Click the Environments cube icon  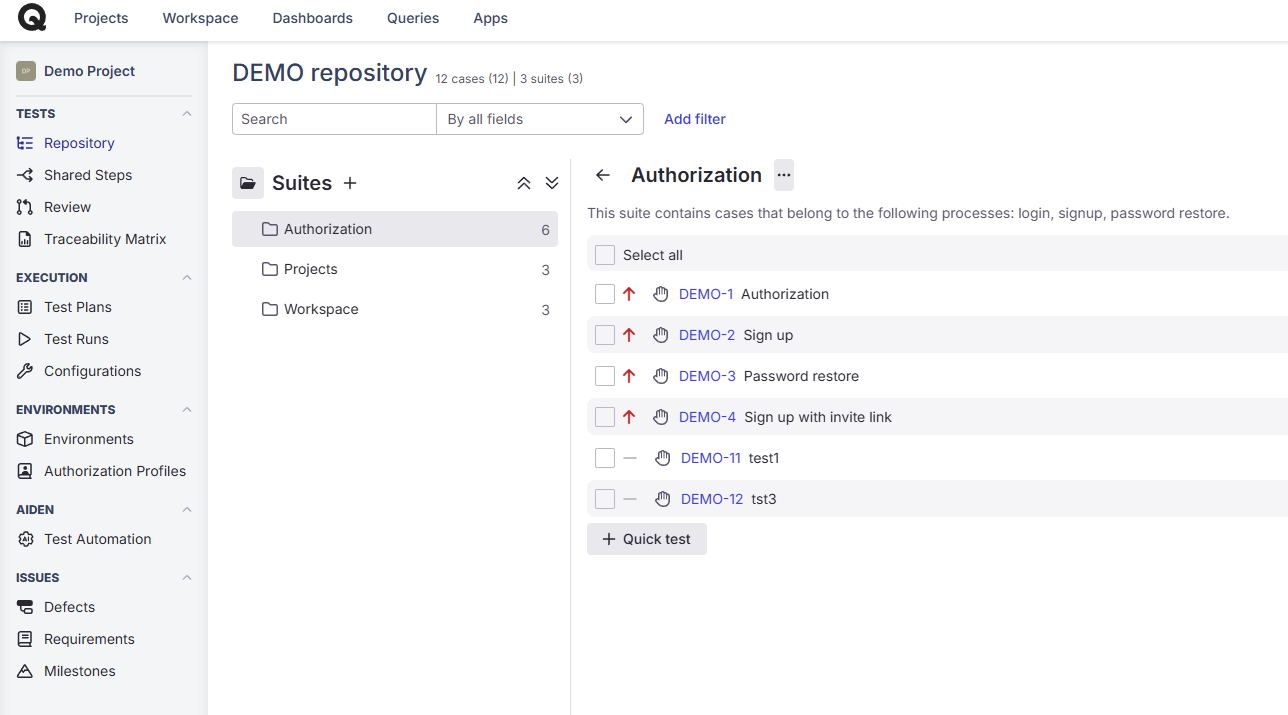click(x=25, y=439)
